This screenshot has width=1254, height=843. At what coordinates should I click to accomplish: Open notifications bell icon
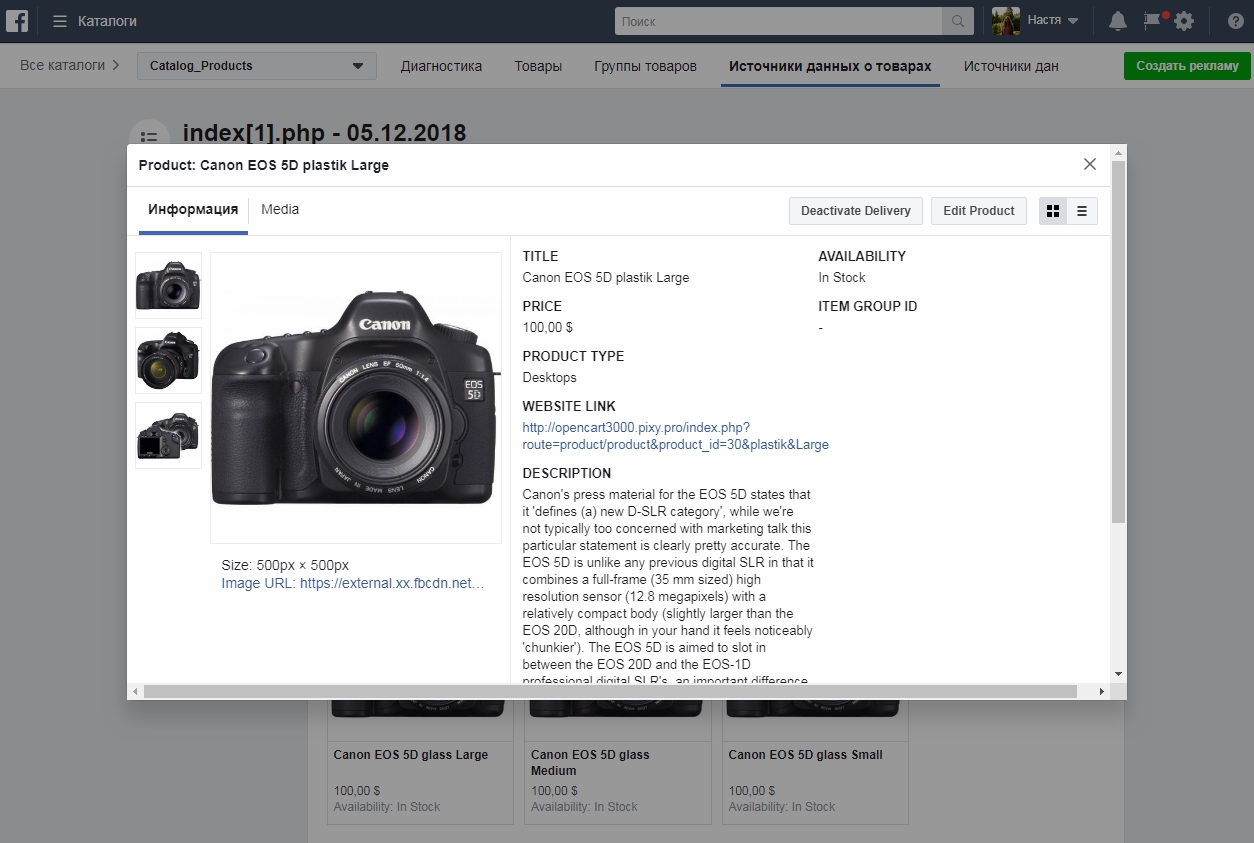click(1118, 21)
